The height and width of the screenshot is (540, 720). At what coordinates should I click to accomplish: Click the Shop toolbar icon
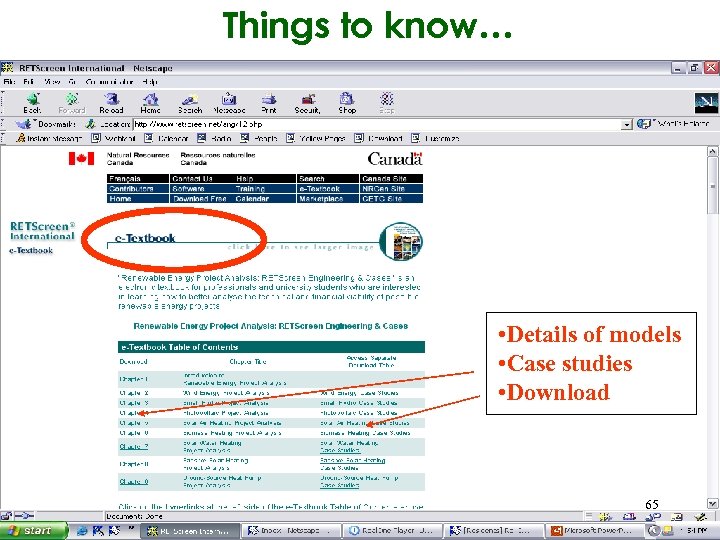(347, 102)
